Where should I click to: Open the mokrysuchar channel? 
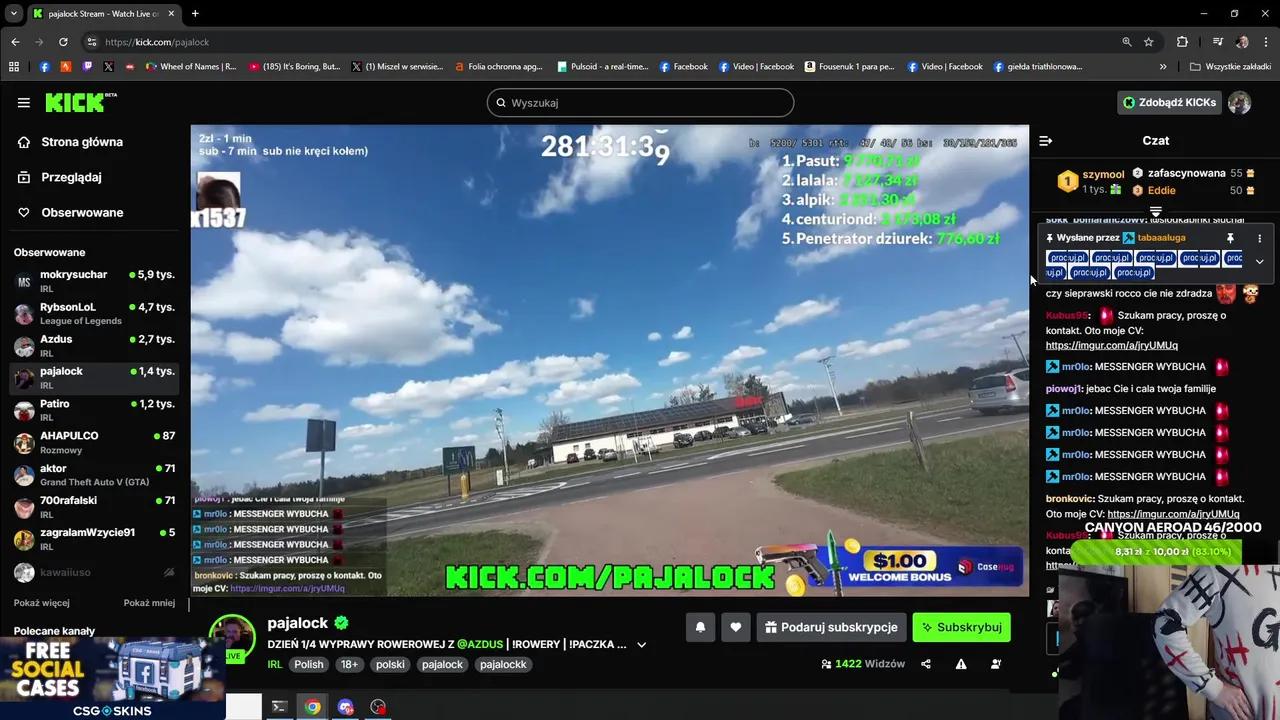pos(95,281)
